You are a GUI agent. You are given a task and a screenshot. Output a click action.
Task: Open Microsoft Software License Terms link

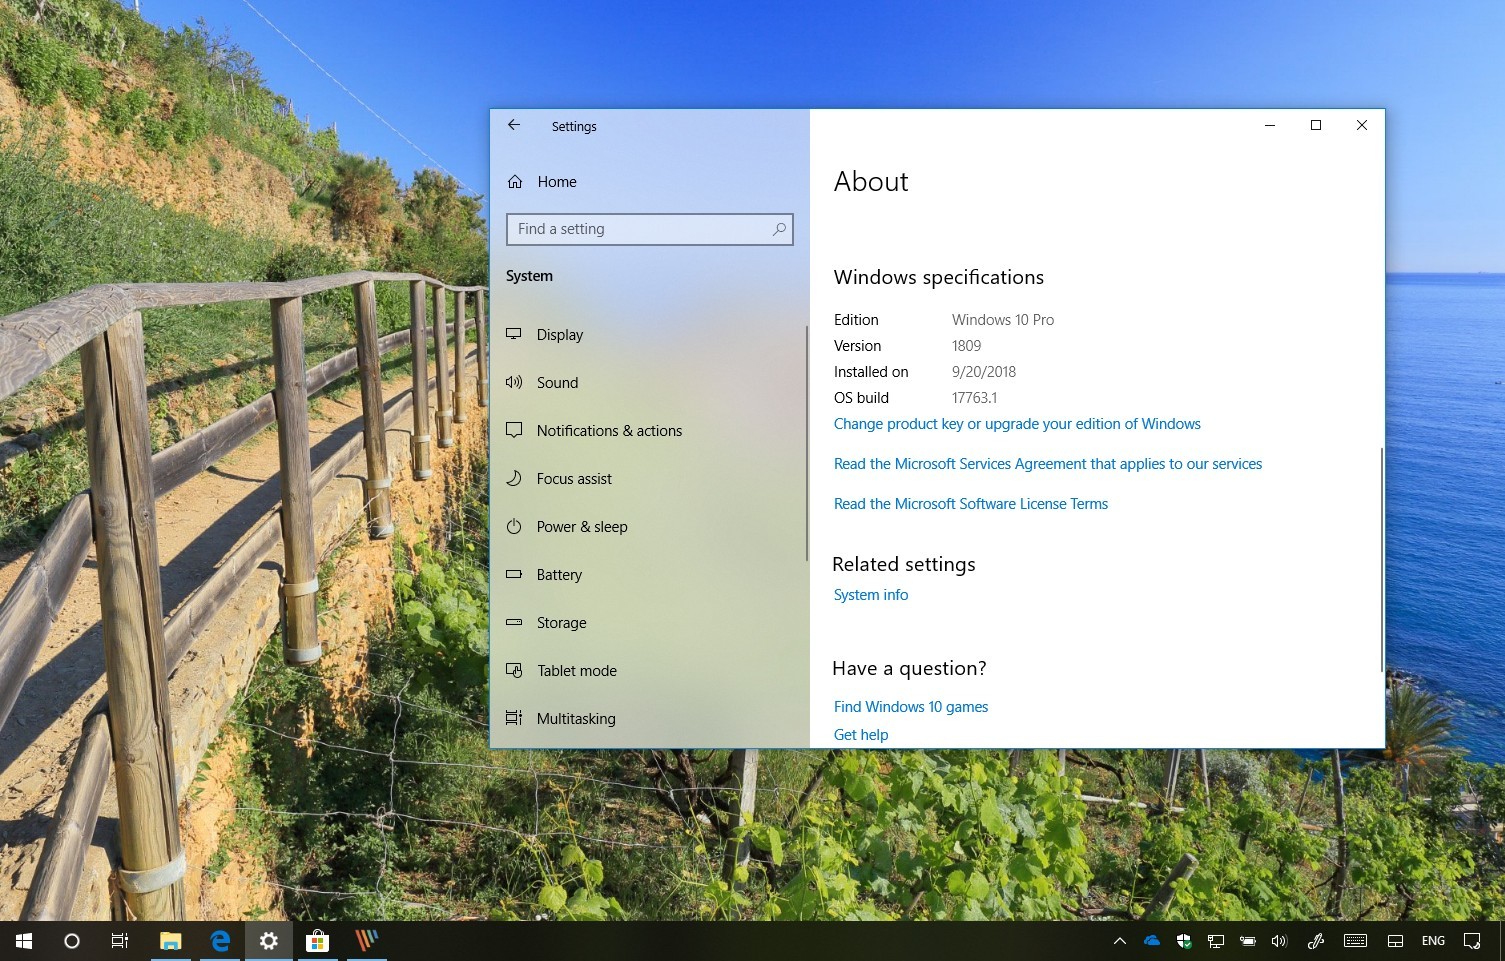click(971, 504)
